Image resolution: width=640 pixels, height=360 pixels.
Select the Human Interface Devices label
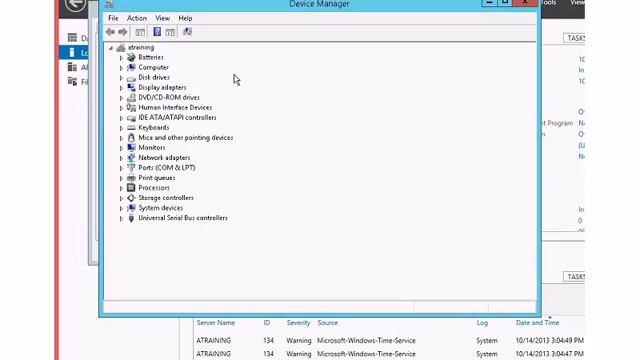[x=175, y=107]
